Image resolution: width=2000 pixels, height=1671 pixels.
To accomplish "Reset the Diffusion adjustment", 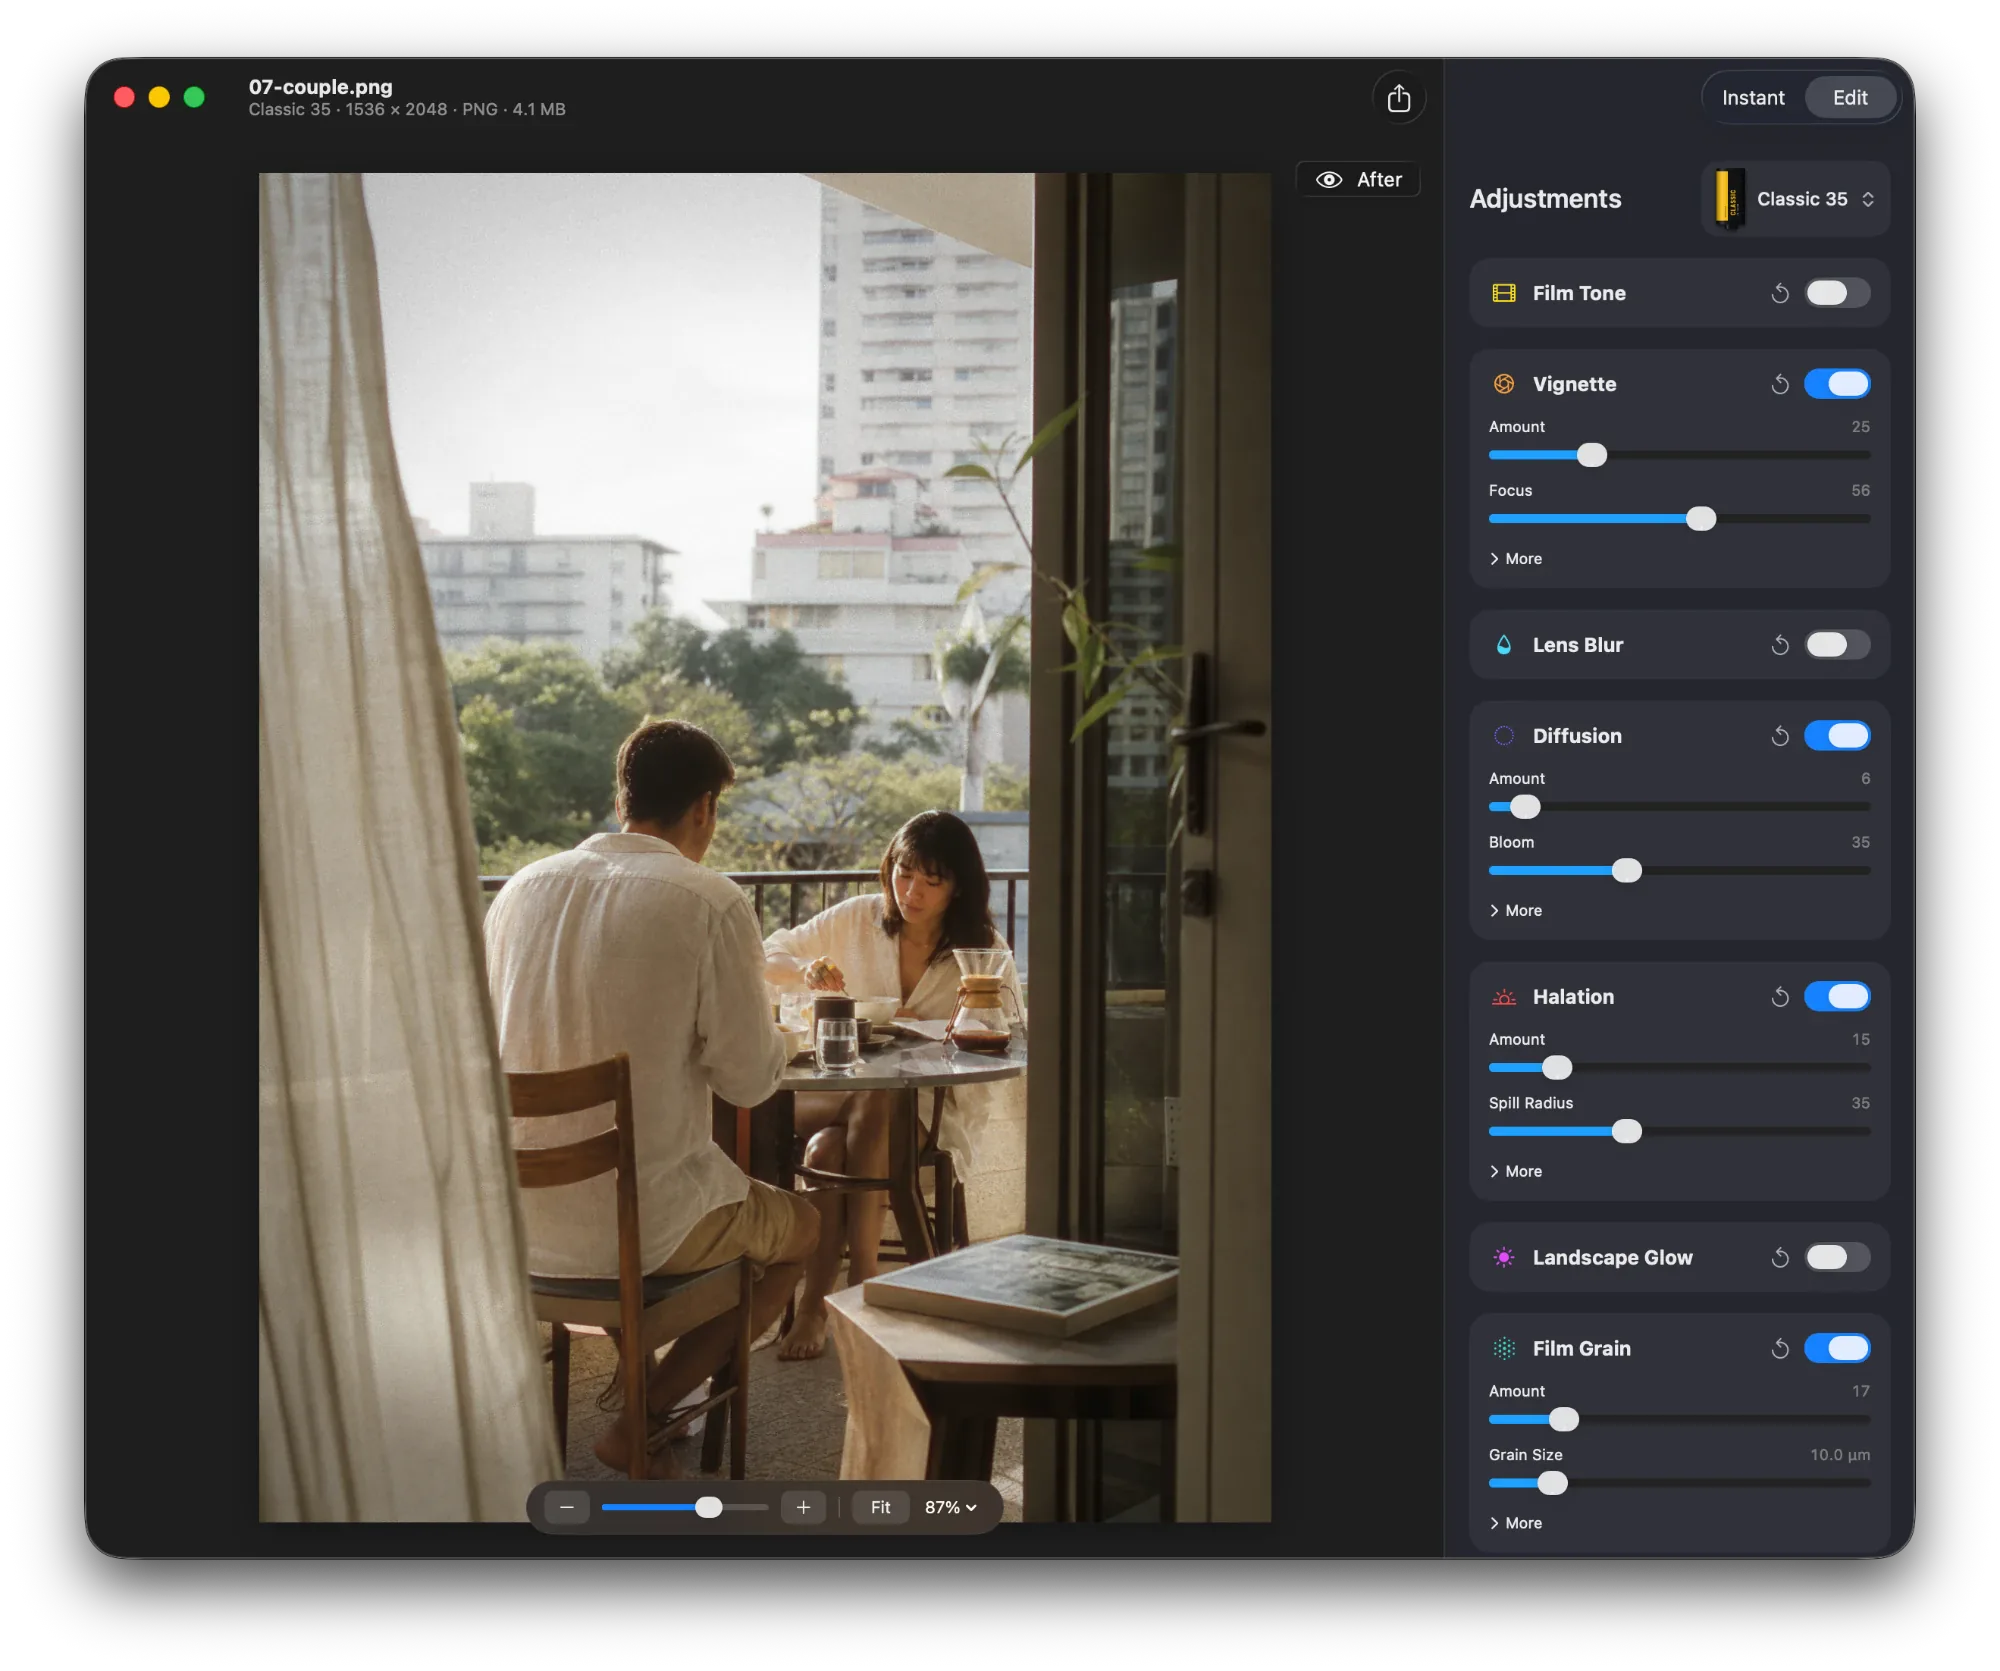I will tap(1780, 736).
